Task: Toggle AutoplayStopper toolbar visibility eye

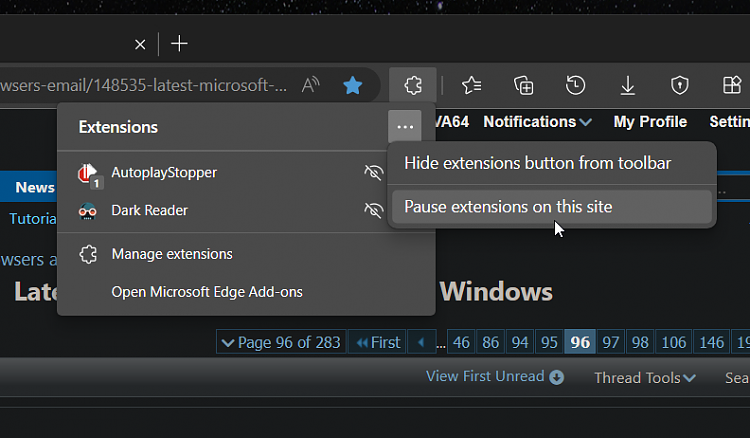Action: pos(374,172)
